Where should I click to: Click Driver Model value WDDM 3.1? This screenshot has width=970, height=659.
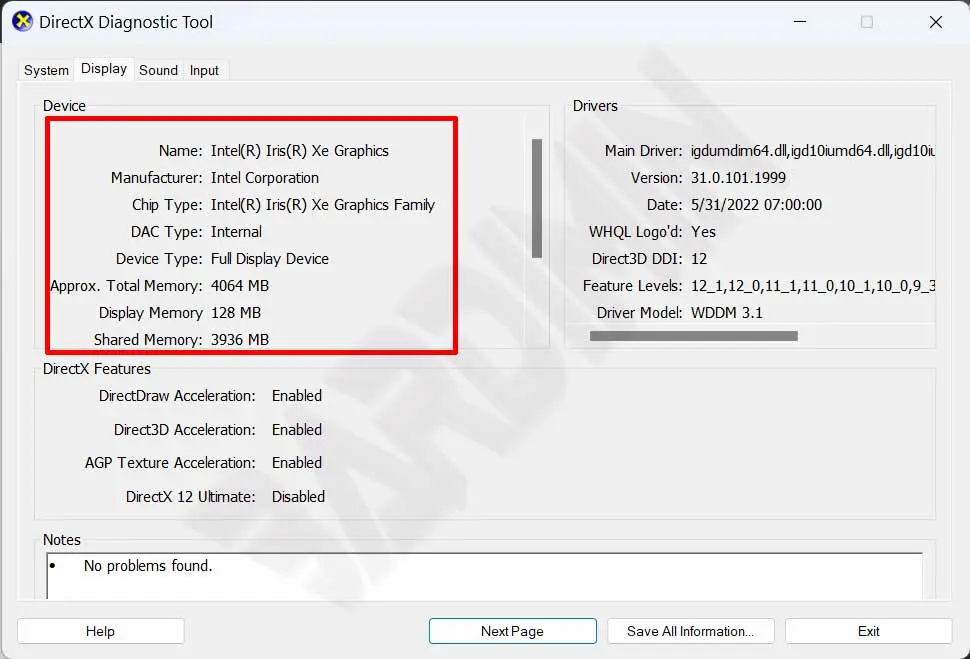pyautogui.click(x=727, y=313)
